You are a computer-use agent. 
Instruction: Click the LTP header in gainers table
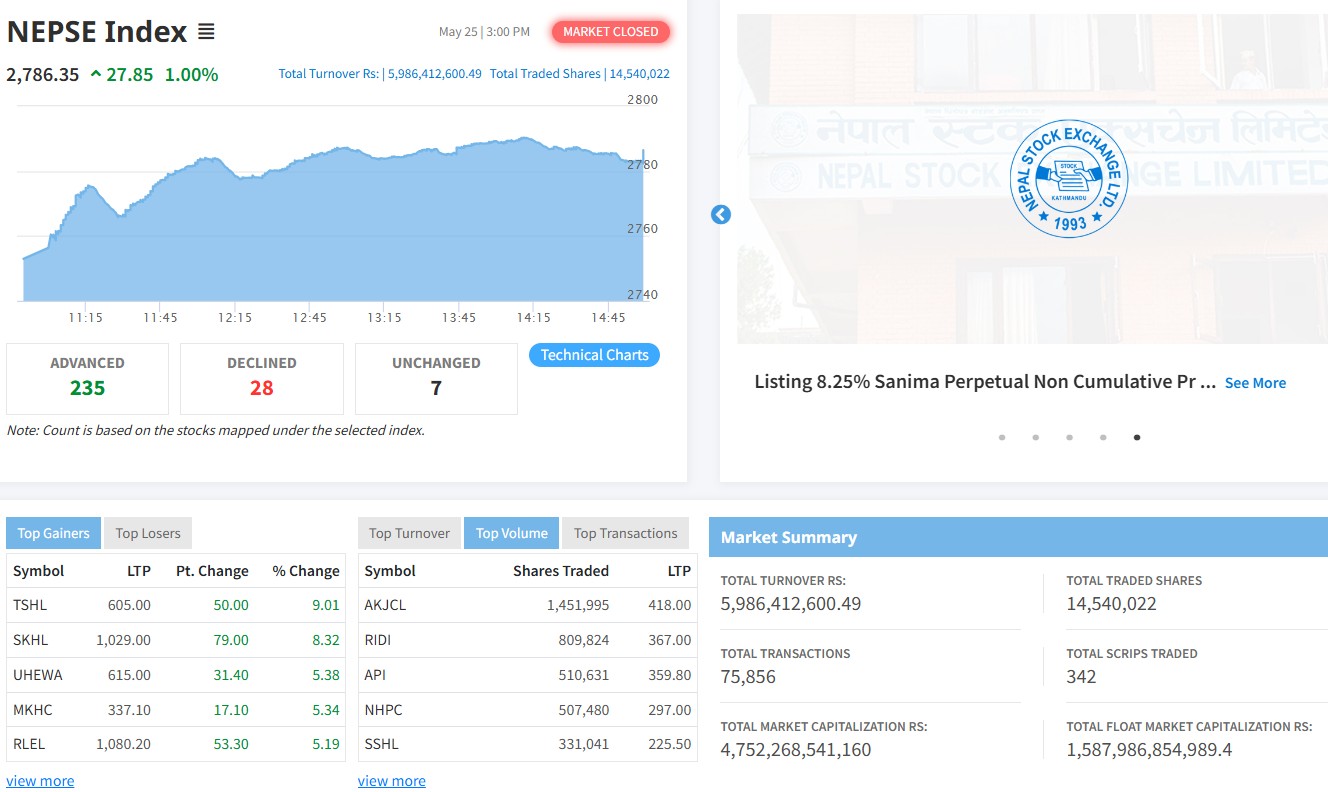pos(139,571)
